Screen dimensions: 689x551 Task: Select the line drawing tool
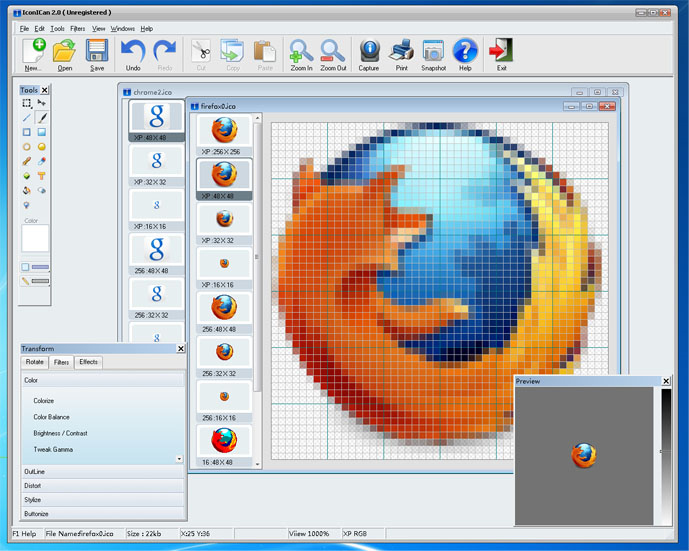[x=27, y=117]
